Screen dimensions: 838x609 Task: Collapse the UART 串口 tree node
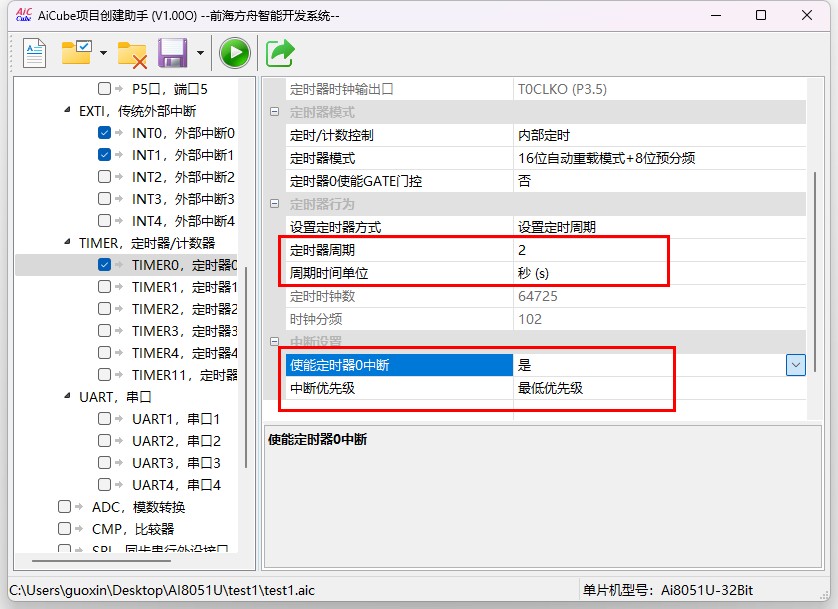pyautogui.click(x=67, y=396)
